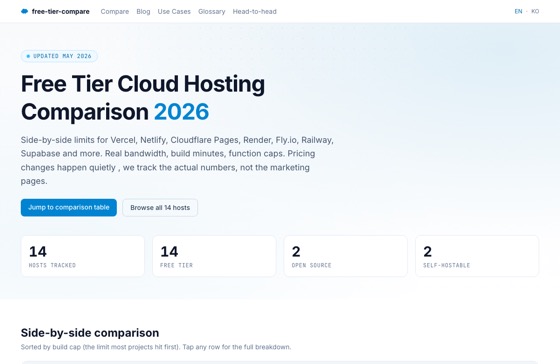Click the Side-by-side limits description paragraph

[177, 160]
